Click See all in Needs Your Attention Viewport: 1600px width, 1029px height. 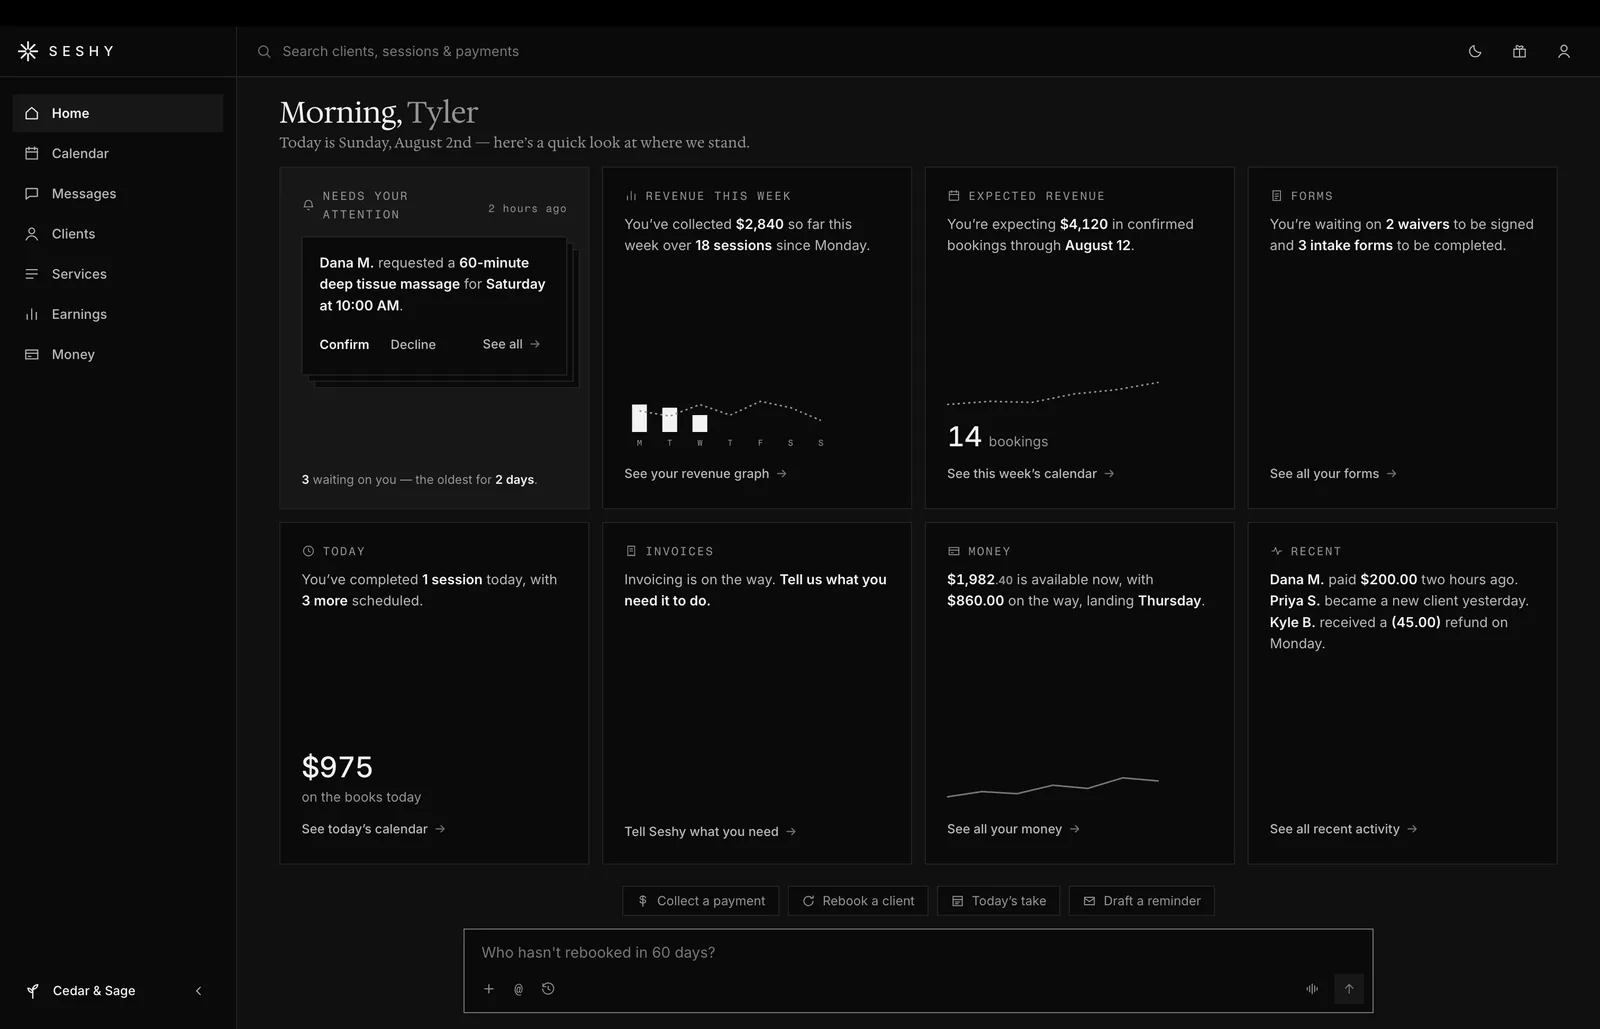coord(511,344)
